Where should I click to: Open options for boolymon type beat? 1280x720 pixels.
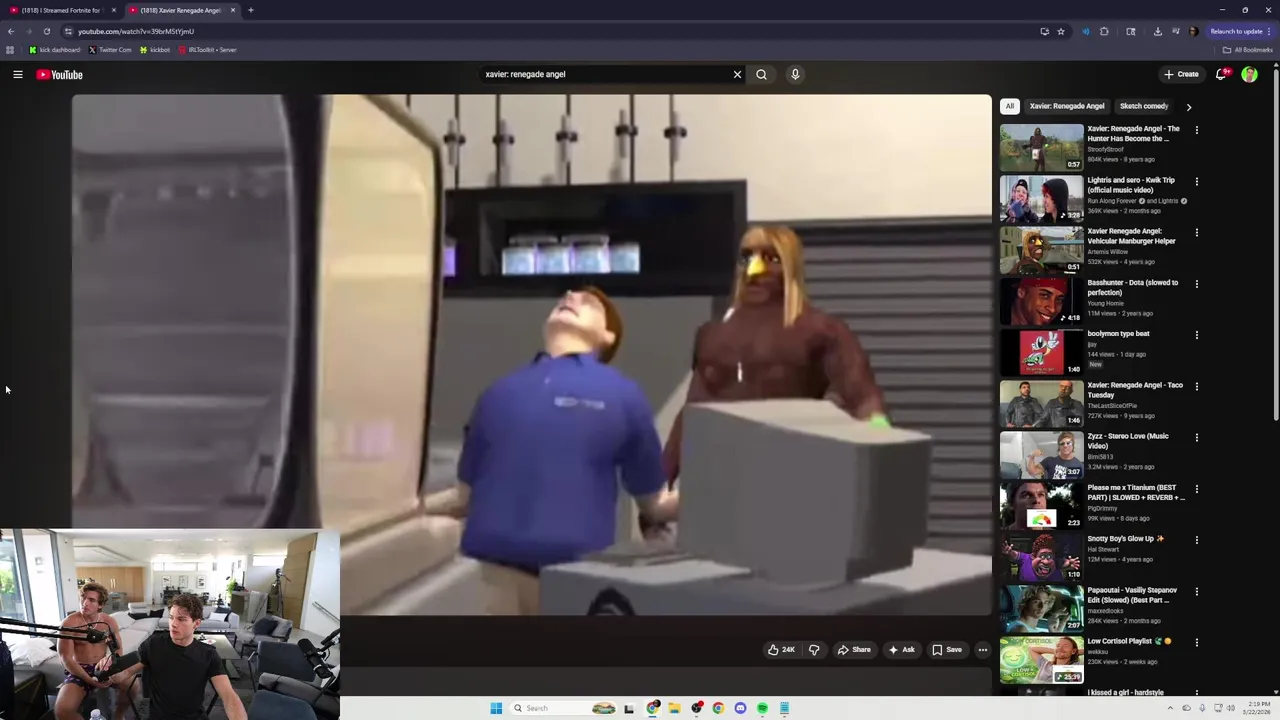click(1196, 335)
